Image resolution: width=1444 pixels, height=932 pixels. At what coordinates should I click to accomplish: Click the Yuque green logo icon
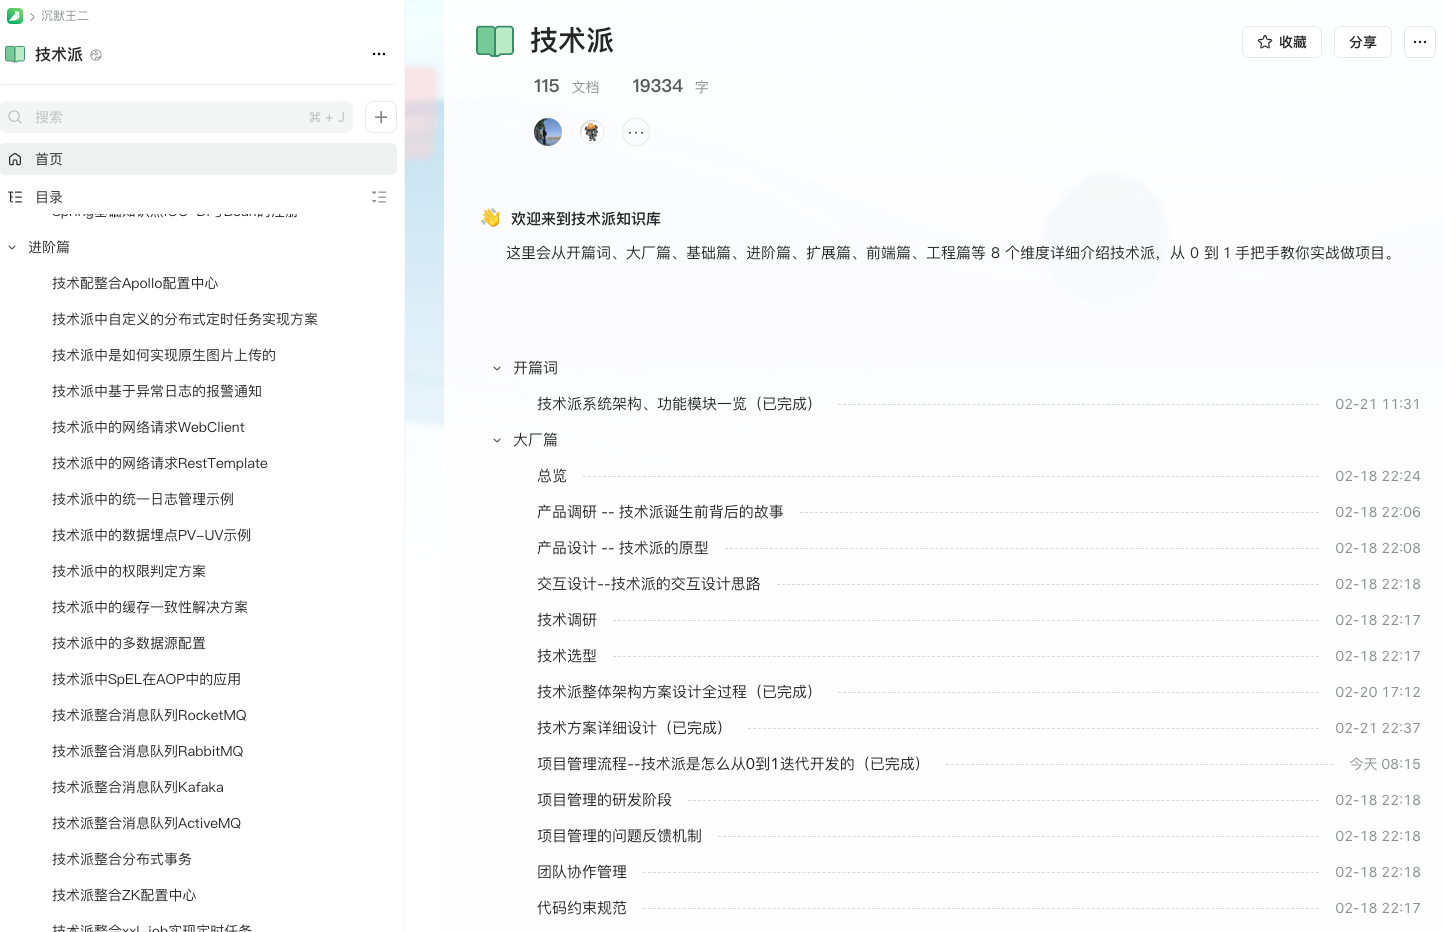pos(14,16)
